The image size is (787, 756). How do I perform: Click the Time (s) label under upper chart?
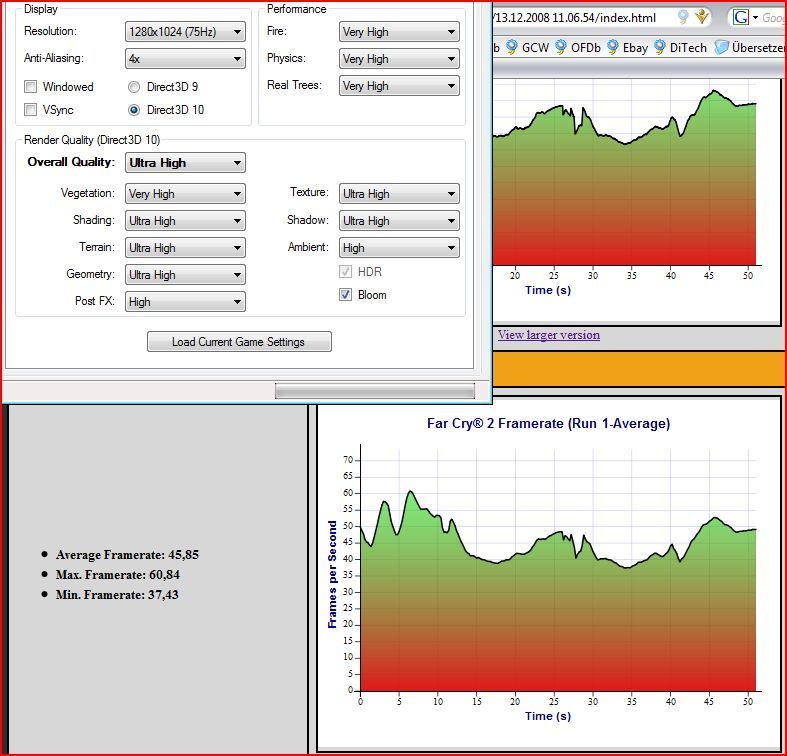coord(548,290)
